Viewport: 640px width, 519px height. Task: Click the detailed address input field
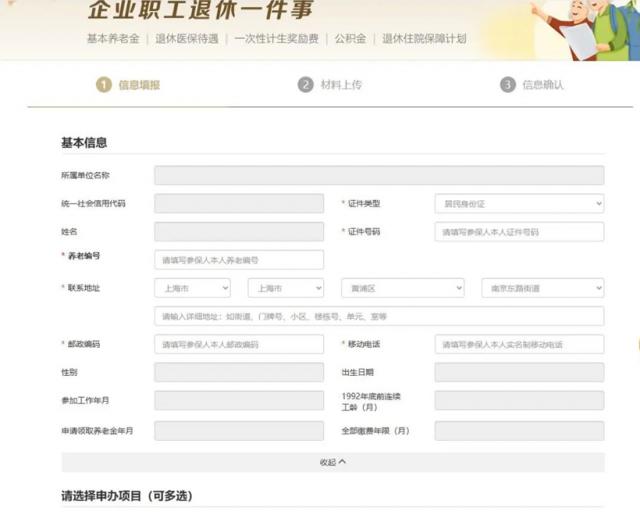pos(378,316)
